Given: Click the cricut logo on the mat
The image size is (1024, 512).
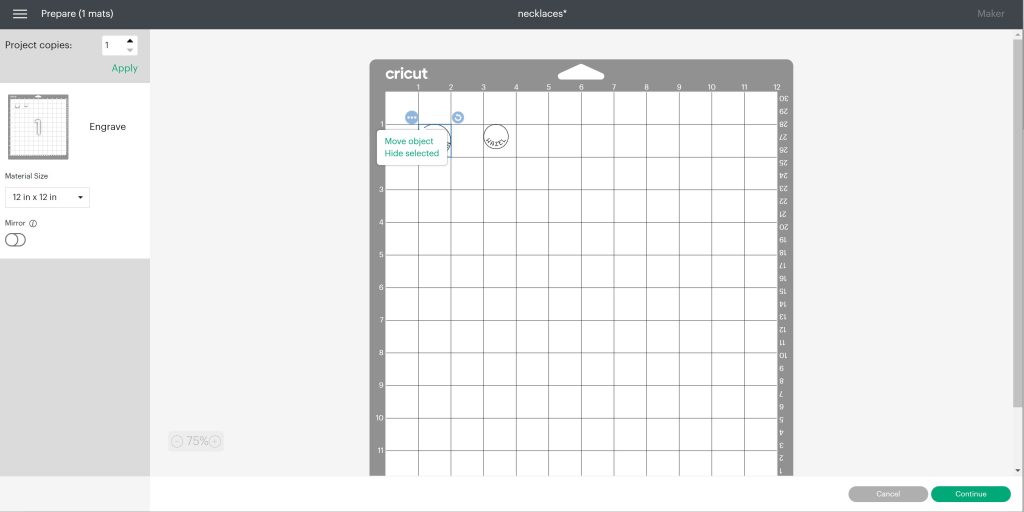Looking at the screenshot, I should 406,74.
